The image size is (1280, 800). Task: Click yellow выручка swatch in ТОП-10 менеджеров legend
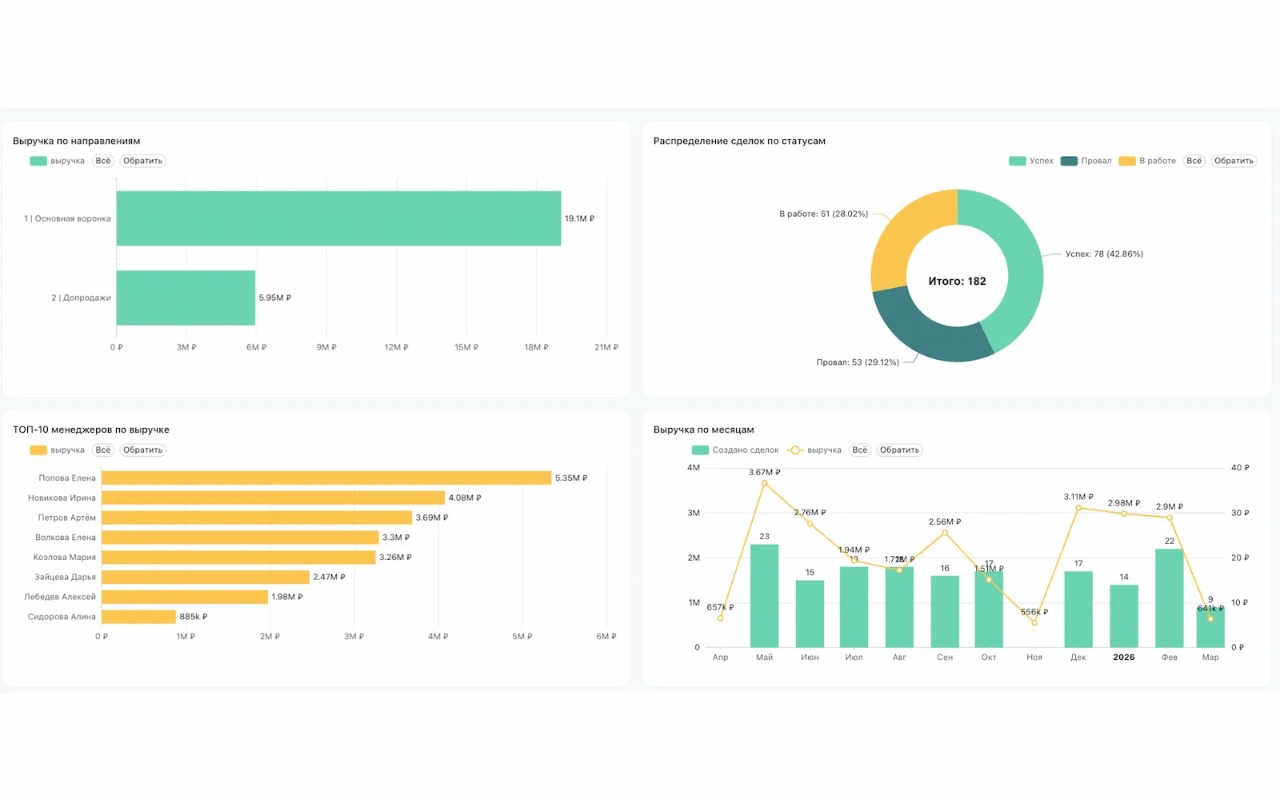click(39, 450)
